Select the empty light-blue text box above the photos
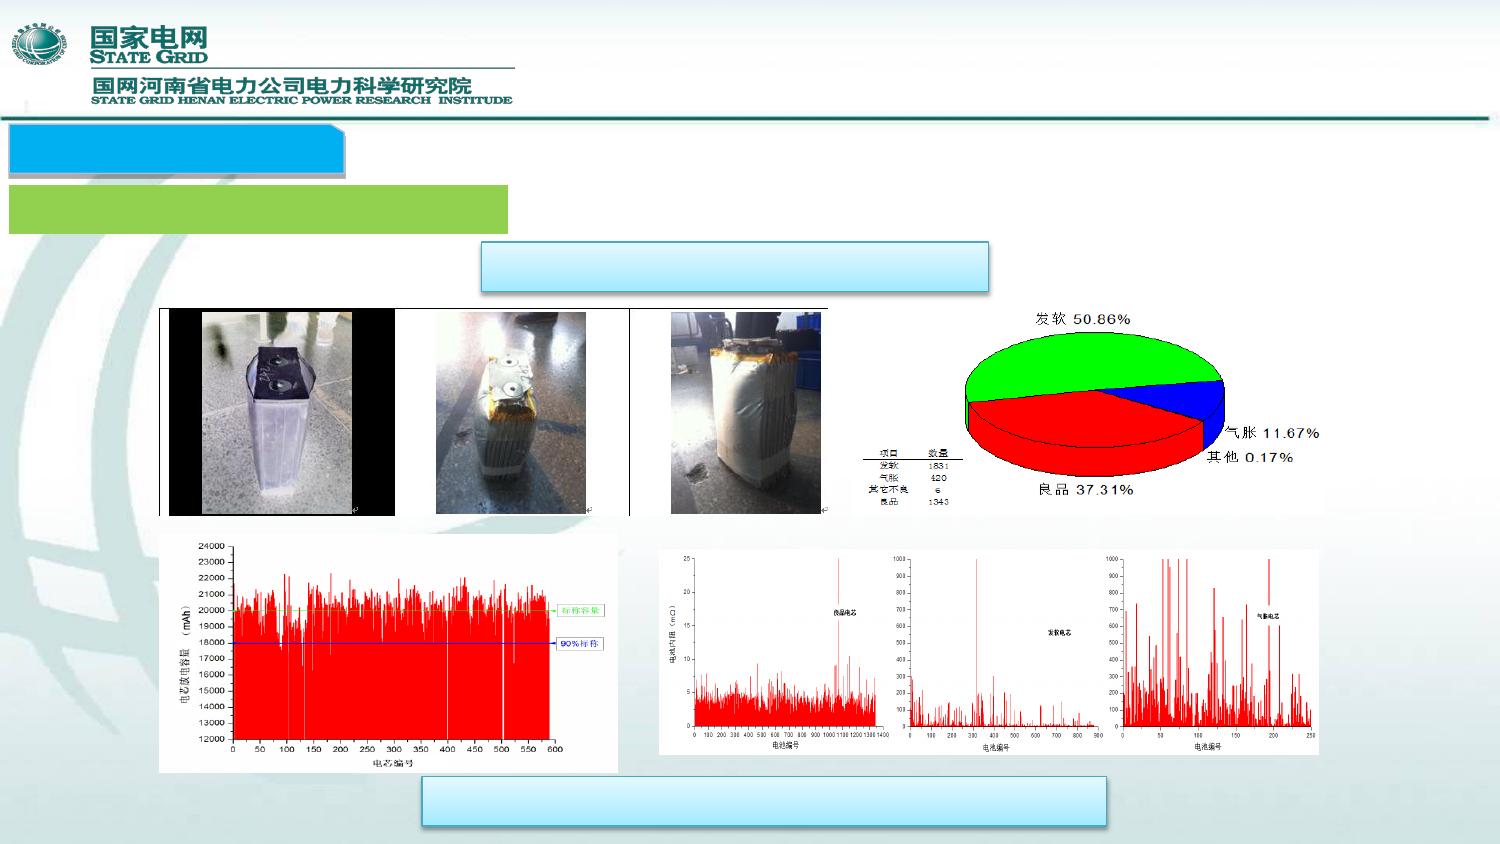The image size is (1500, 844). click(735, 266)
